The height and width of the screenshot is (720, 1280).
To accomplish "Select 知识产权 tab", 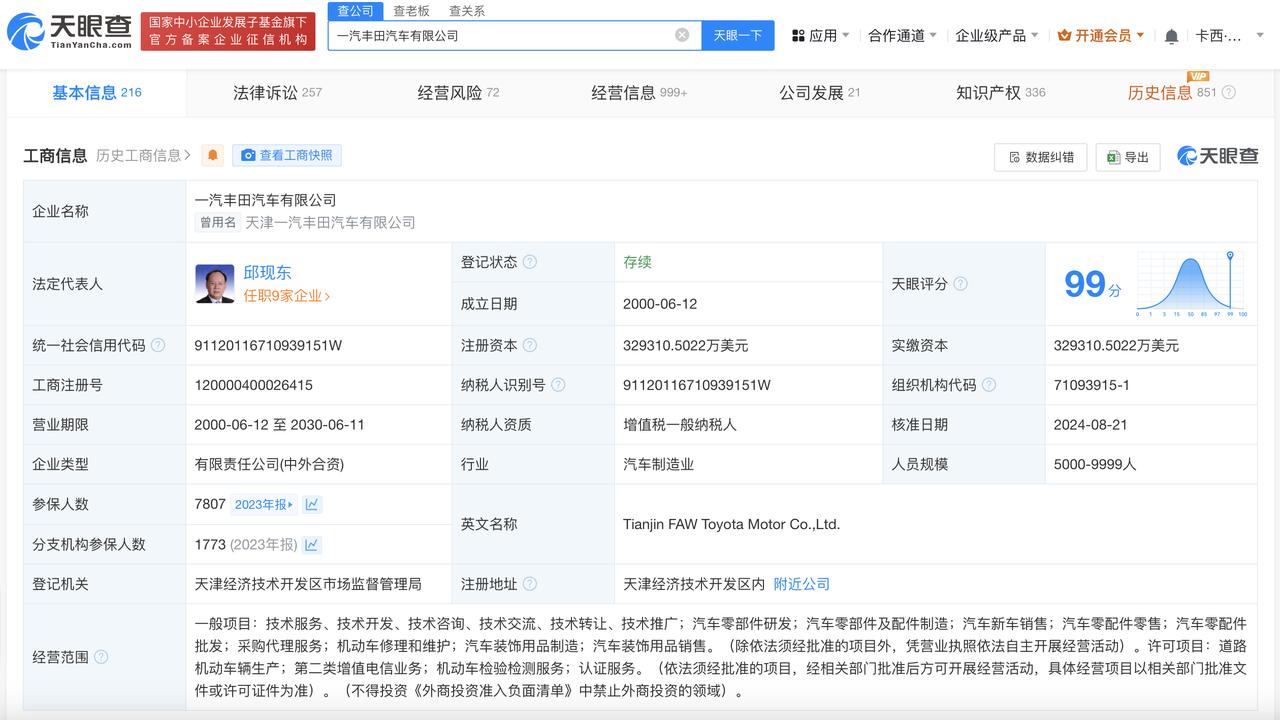I will point(1000,92).
